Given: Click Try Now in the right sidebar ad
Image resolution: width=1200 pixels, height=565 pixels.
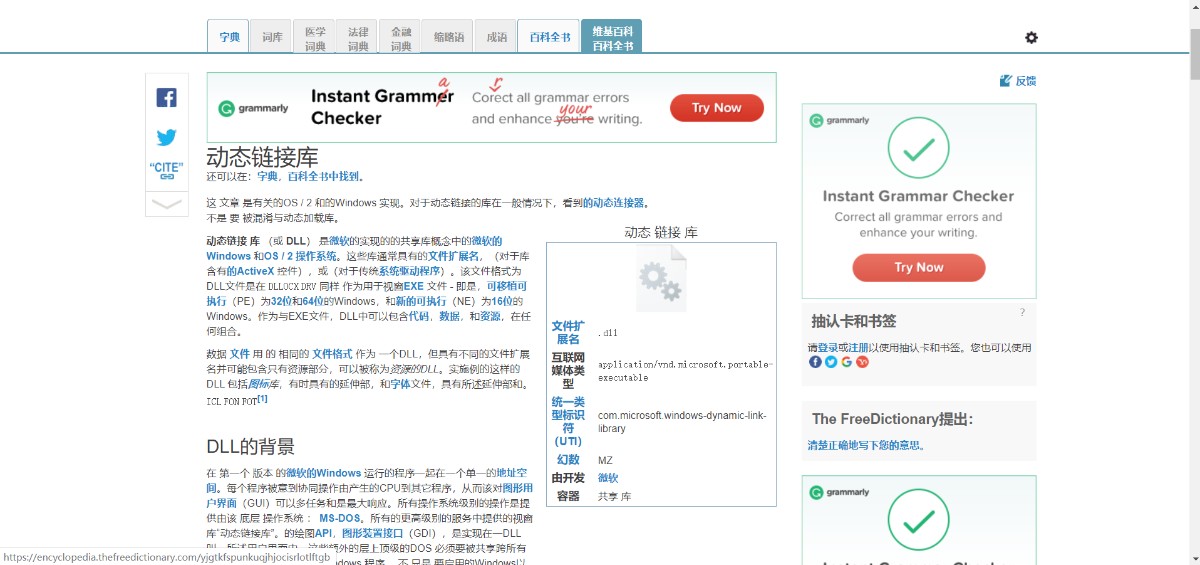Looking at the screenshot, I should (918, 267).
